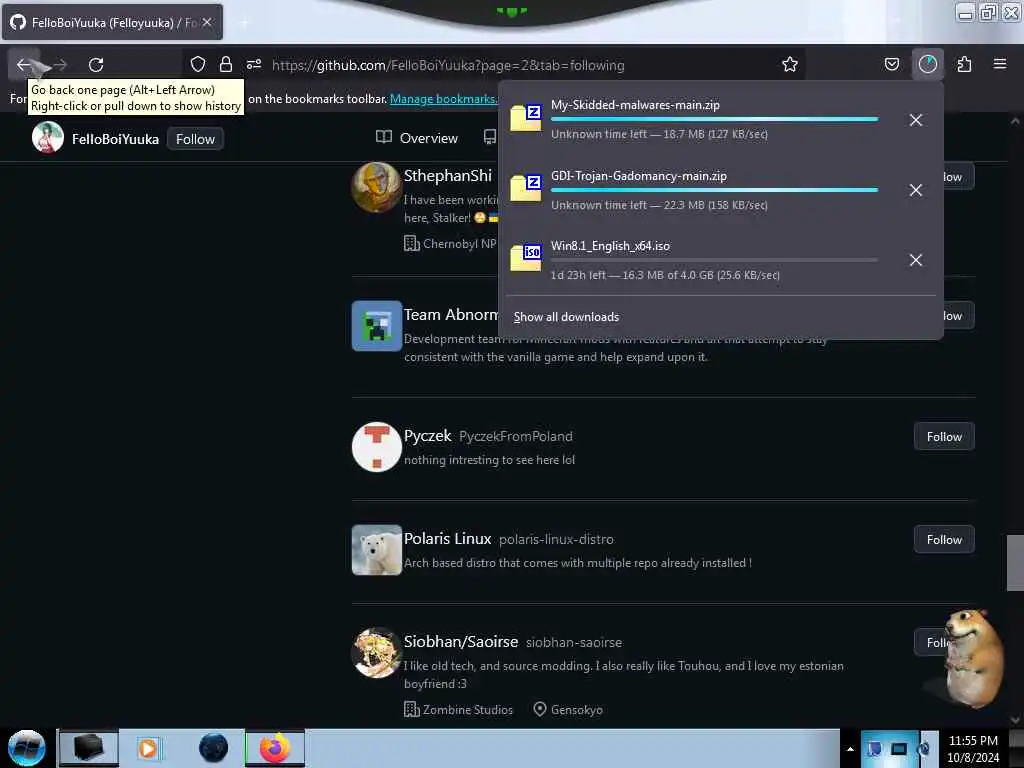Open the Windows Start orb

click(x=26, y=748)
